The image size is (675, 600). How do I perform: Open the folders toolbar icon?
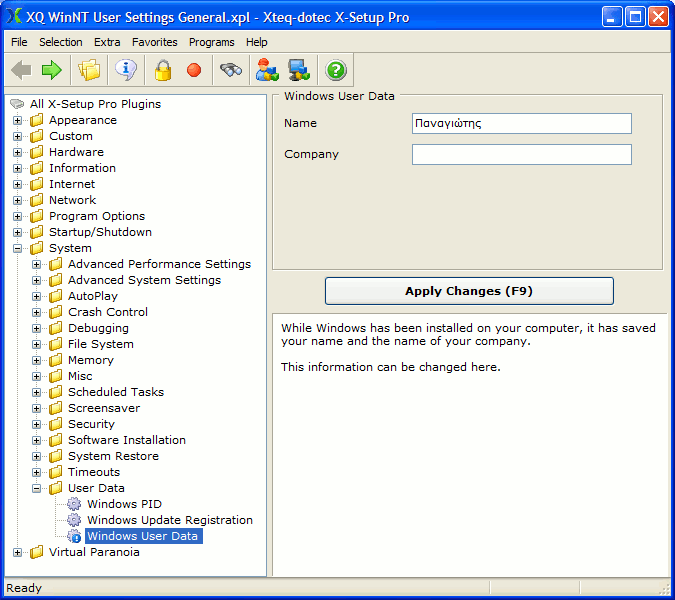click(89, 70)
